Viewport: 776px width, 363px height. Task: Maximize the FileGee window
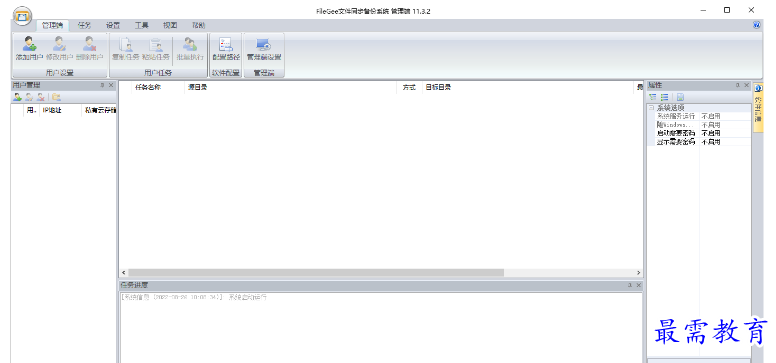[x=727, y=10]
